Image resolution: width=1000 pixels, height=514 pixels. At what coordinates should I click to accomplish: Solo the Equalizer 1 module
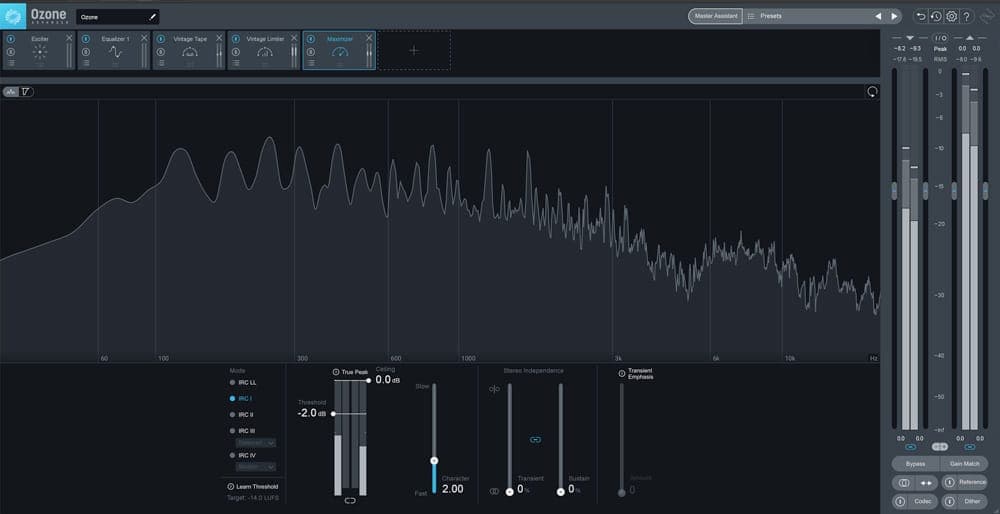point(85,52)
